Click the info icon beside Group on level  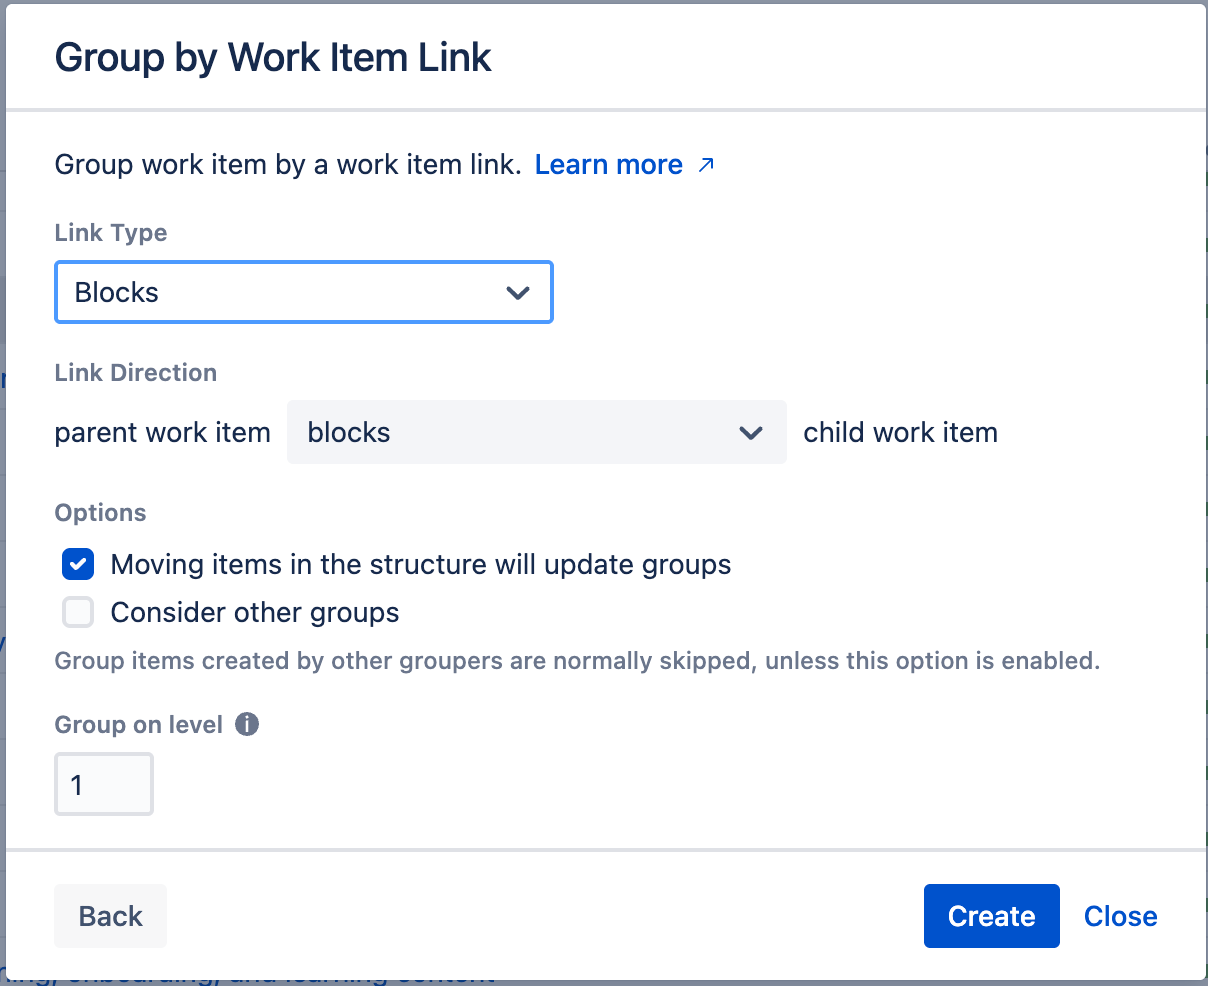tap(248, 724)
